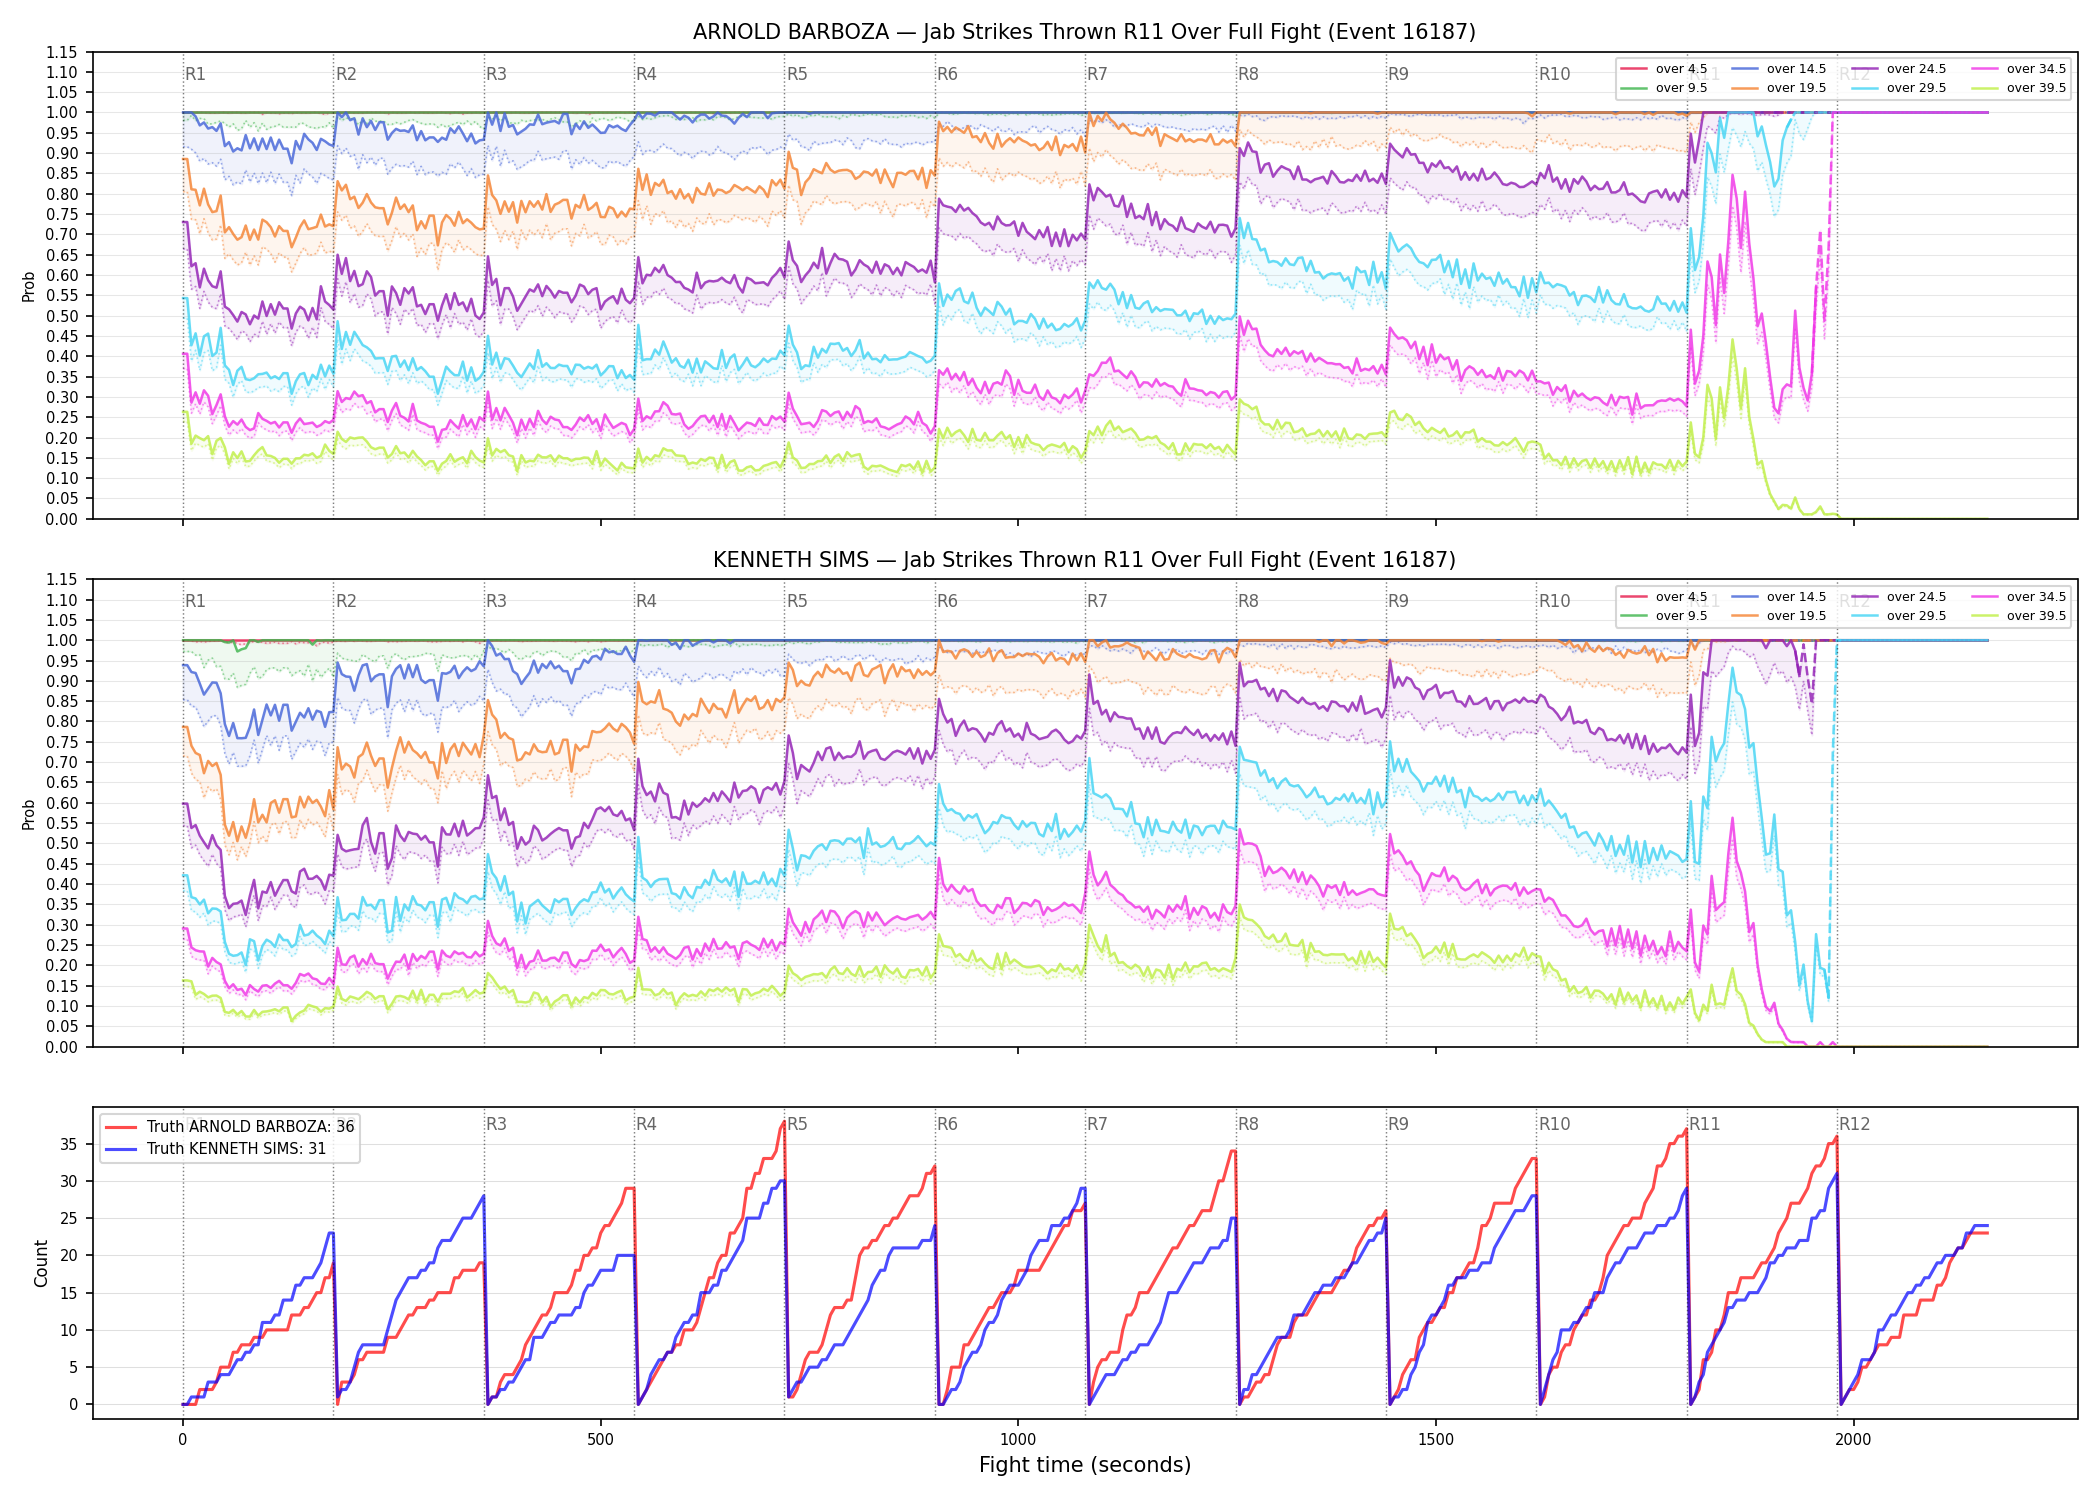This screenshot has width=2100, height=1500.
Task: Click R7 round marker in Sims chart
Action: [1097, 601]
